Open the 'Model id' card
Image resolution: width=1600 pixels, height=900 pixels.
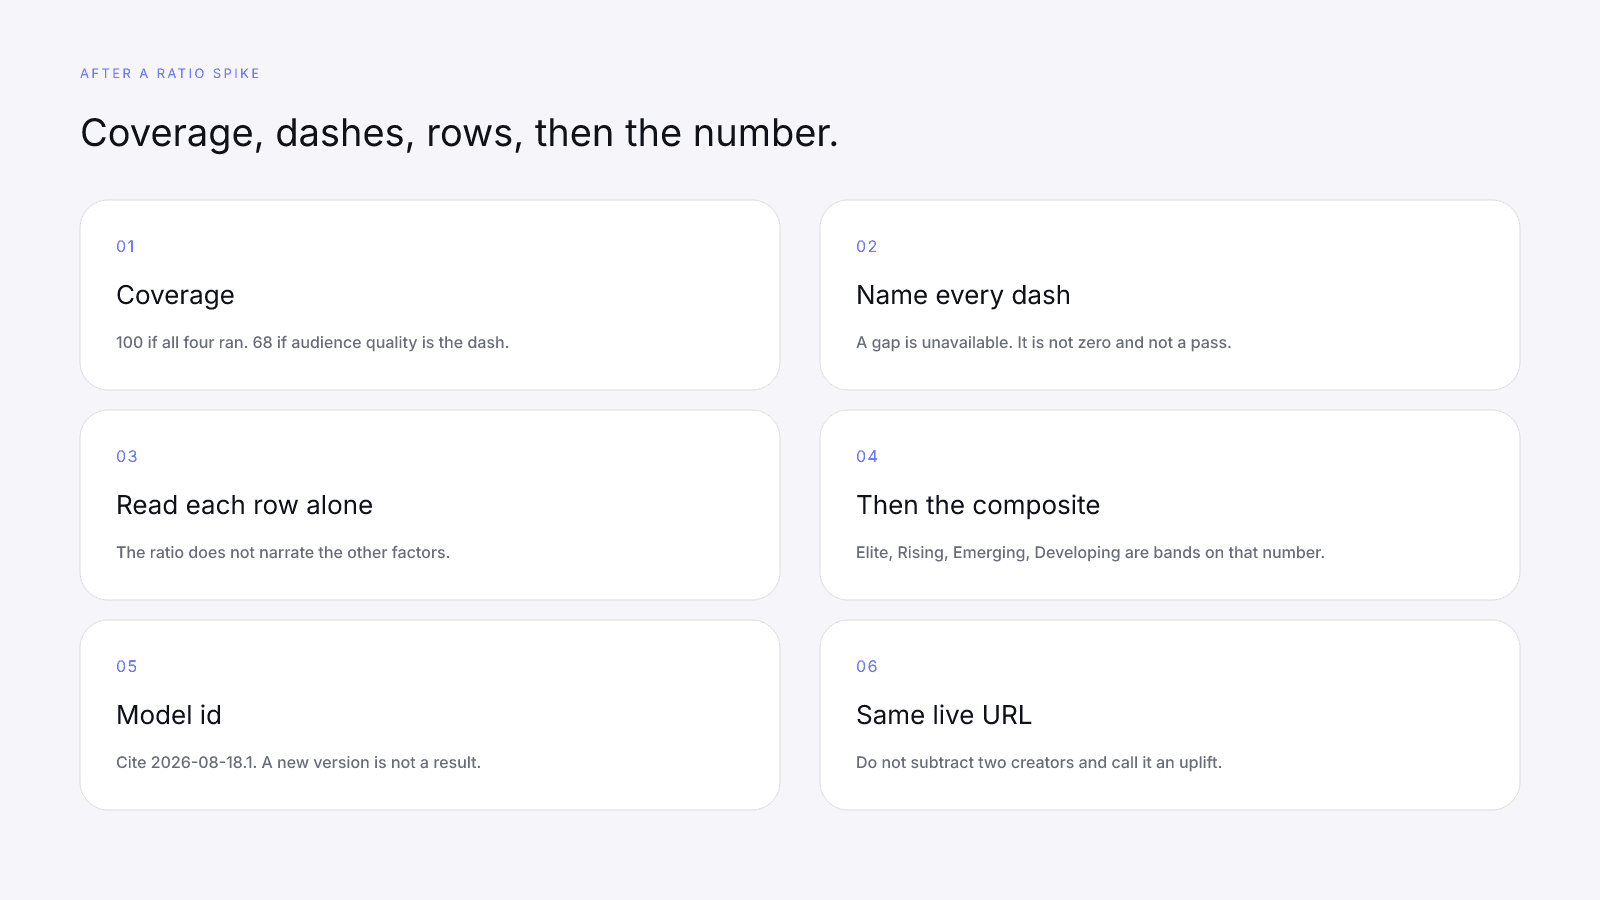tap(430, 715)
